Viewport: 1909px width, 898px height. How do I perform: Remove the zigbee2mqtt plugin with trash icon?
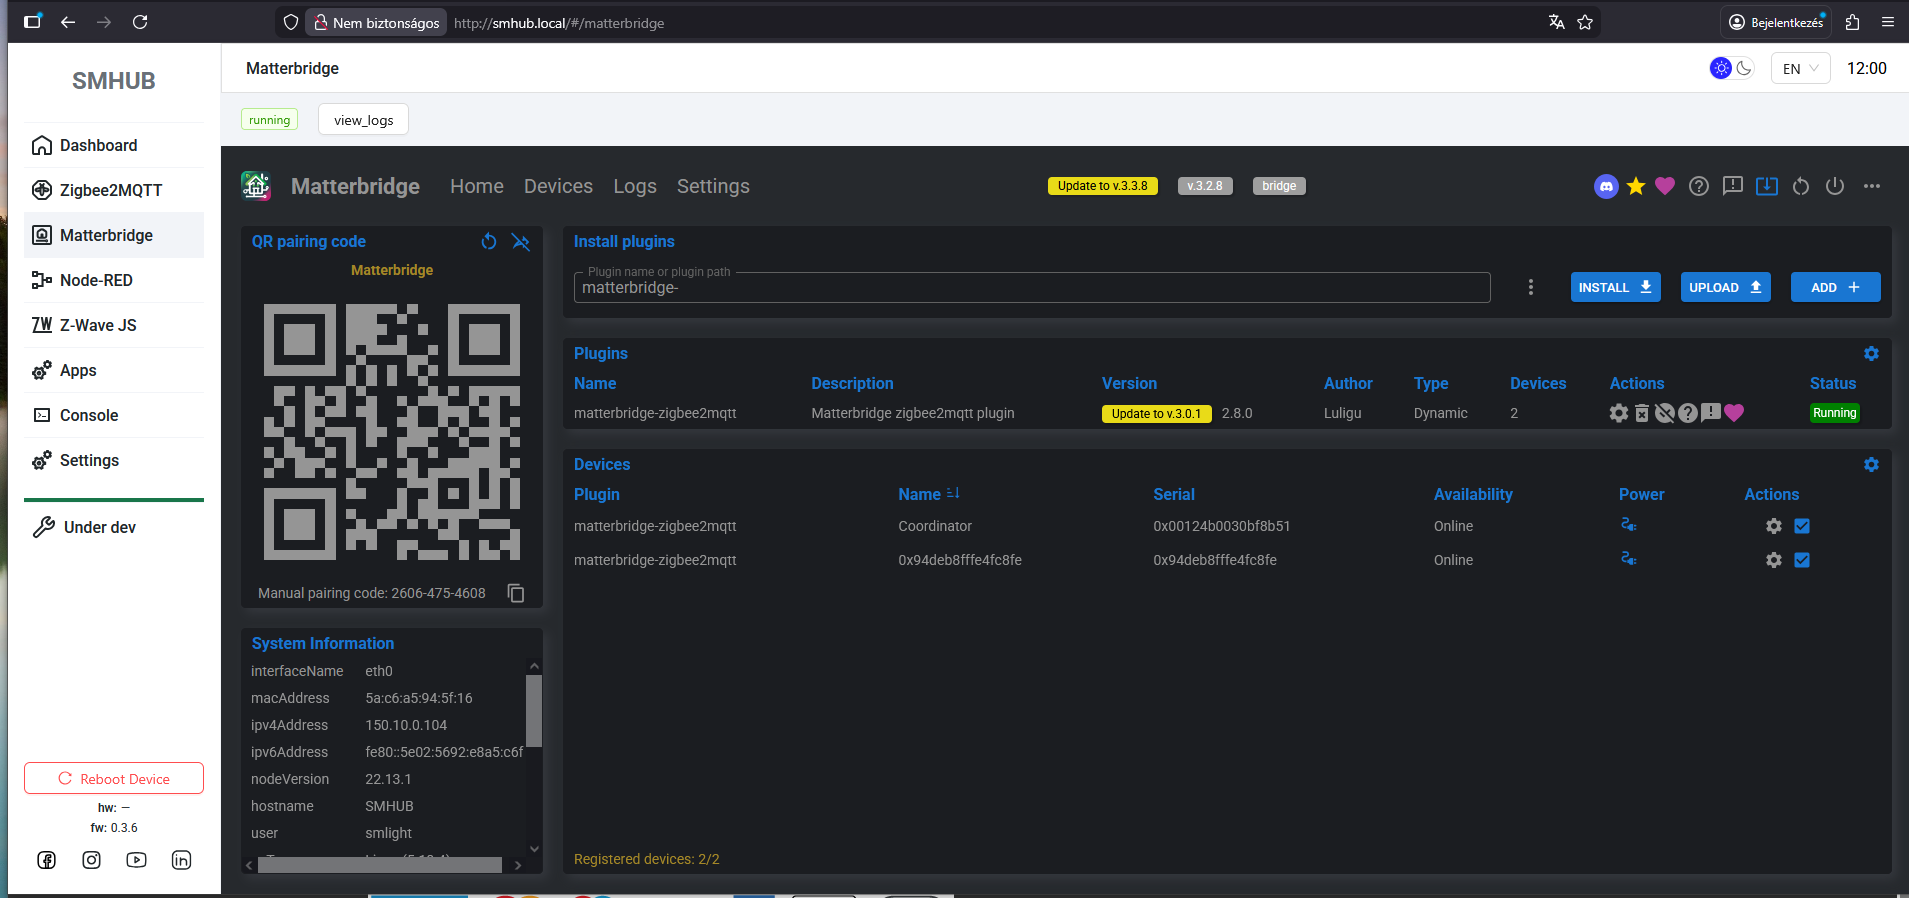coord(1642,413)
